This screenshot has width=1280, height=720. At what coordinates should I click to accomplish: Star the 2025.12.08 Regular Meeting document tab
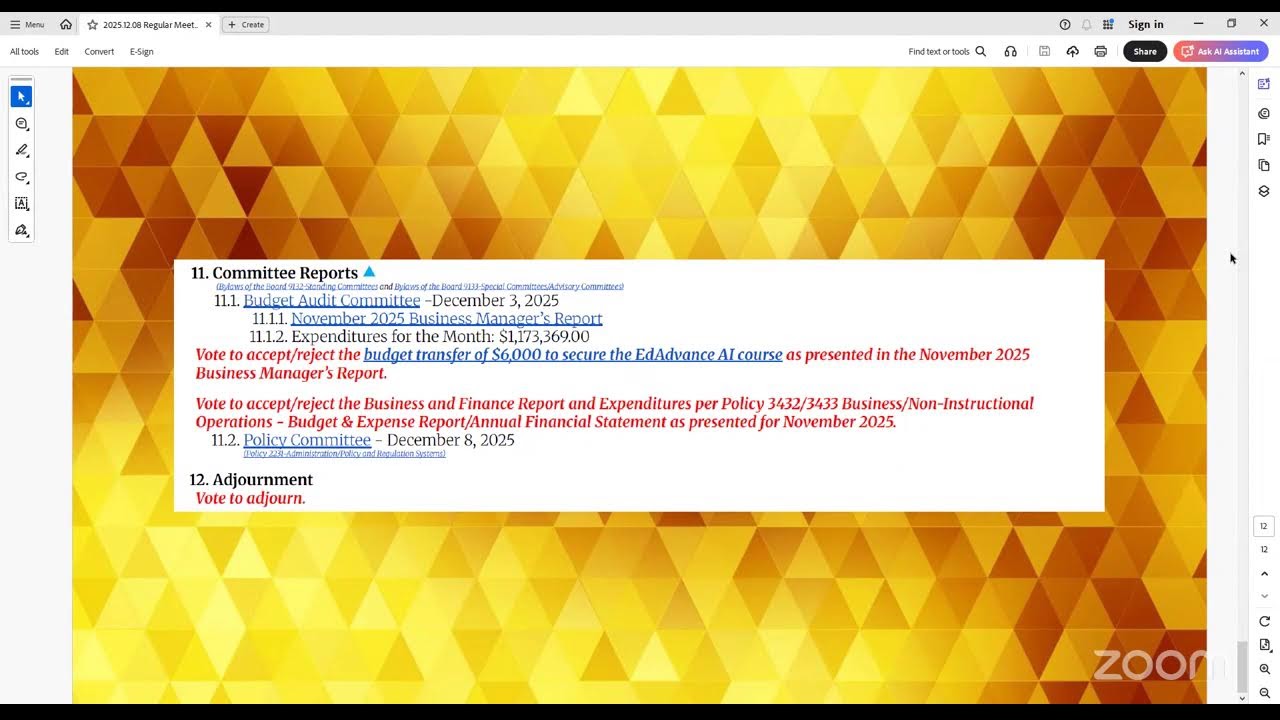[92, 24]
